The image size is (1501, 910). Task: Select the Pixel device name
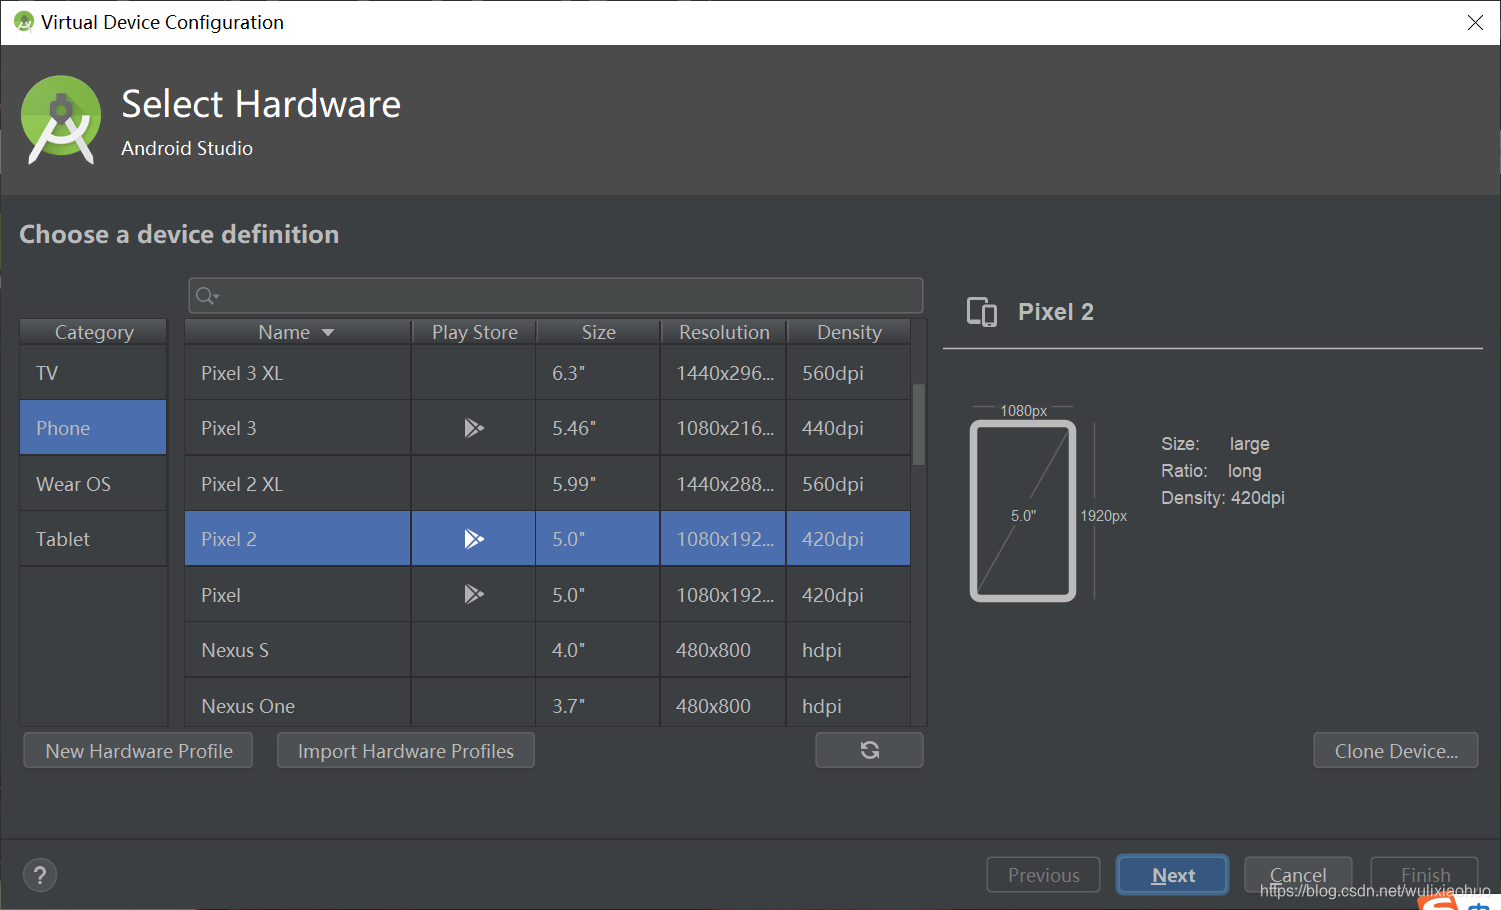(220, 595)
